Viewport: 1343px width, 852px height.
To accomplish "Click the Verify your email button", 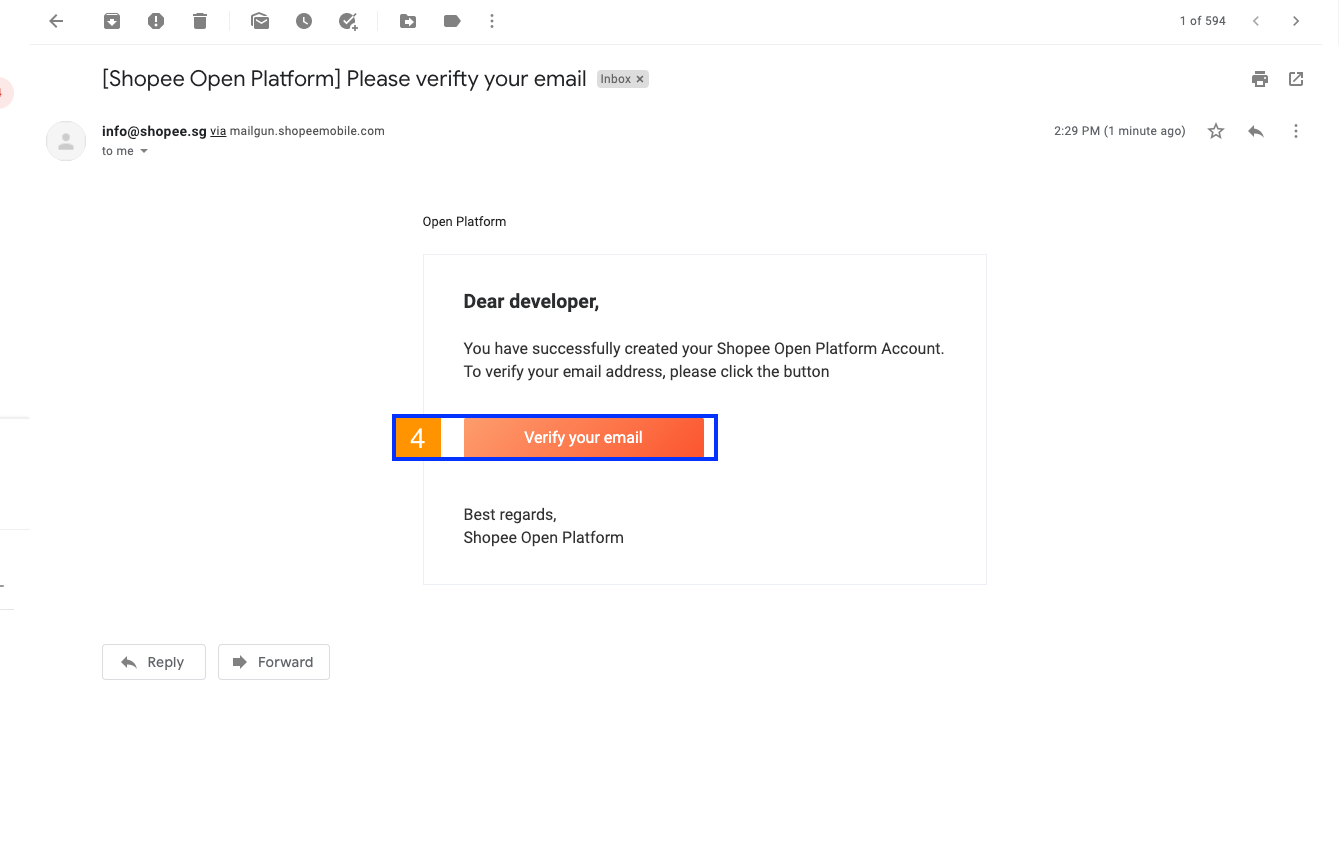I will 583,438.
